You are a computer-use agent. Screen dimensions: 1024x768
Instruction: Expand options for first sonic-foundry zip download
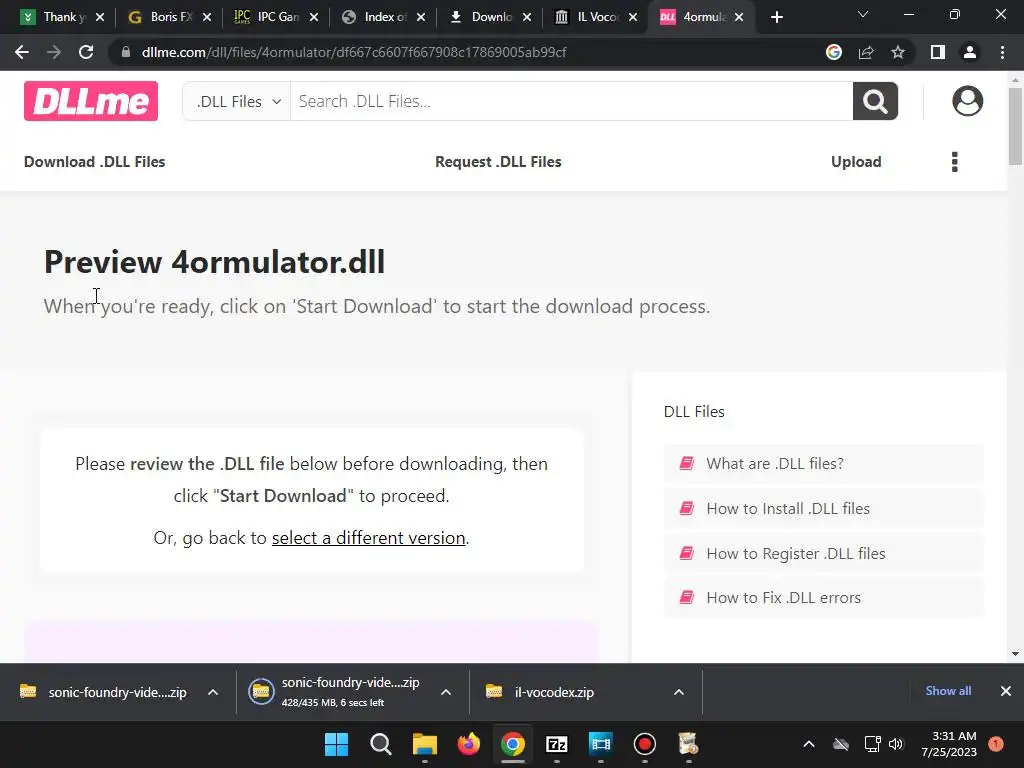pyautogui.click(x=213, y=692)
